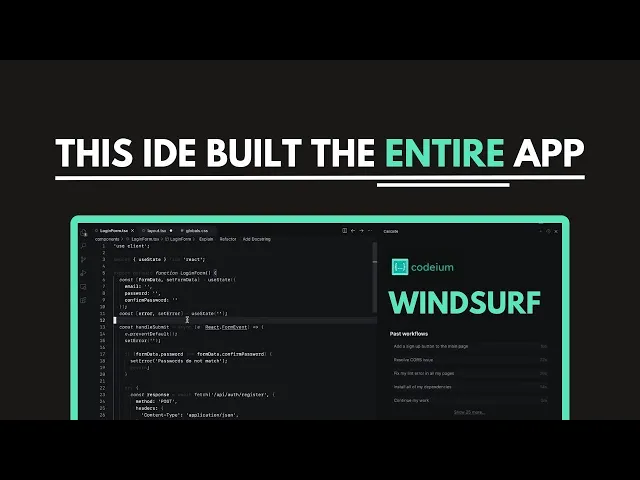Click the plus icon in Cascade panel header
The width and height of the screenshot is (640, 480).
540,231
